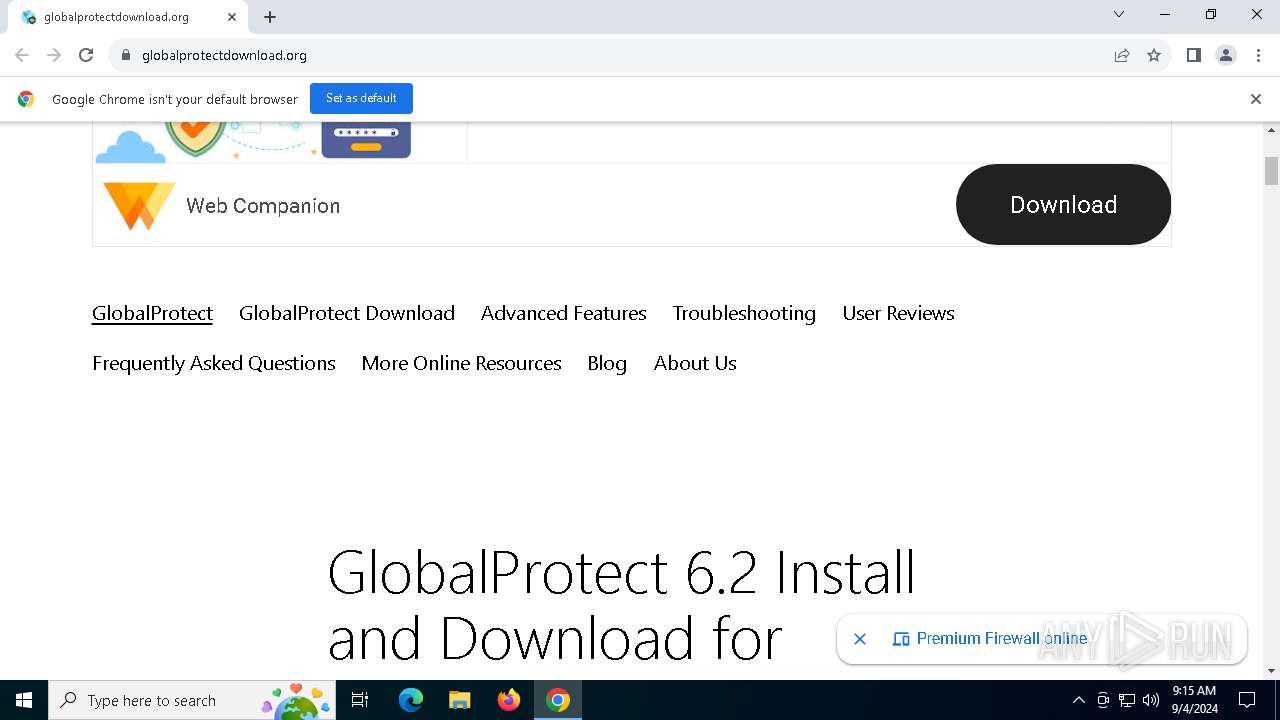Open a new tab with plus button

(x=270, y=17)
